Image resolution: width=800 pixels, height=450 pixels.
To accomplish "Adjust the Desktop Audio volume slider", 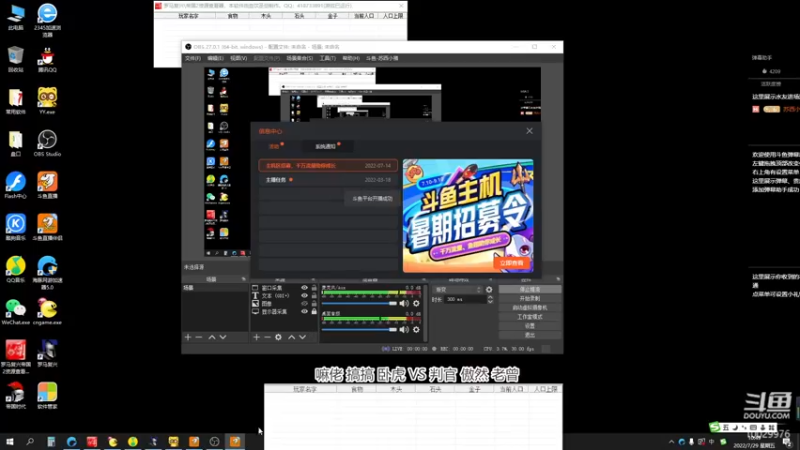I will click(359, 330).
